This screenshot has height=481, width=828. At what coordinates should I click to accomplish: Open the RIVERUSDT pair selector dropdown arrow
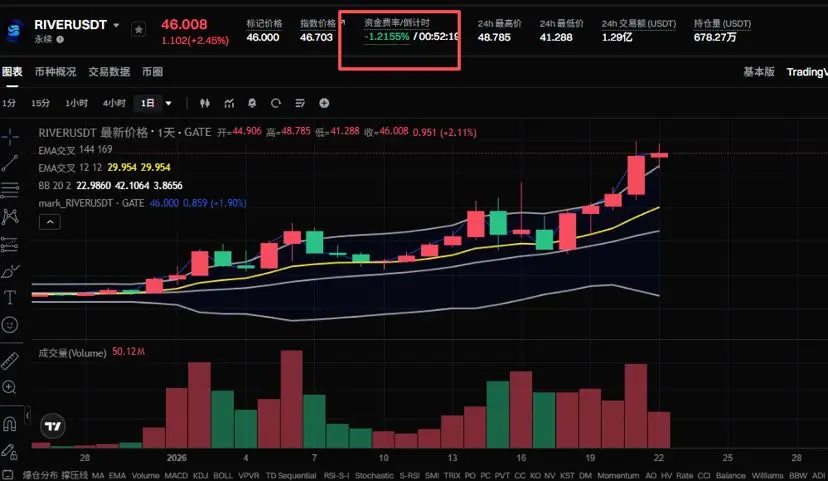coord(116,25)
